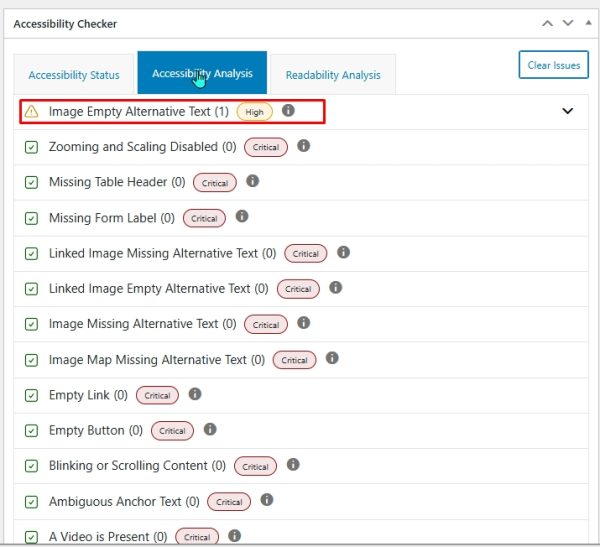The width and height of the screenshot is (600, 547).
Task: Click the Clear Issues button
Action: tap(553, 65)
